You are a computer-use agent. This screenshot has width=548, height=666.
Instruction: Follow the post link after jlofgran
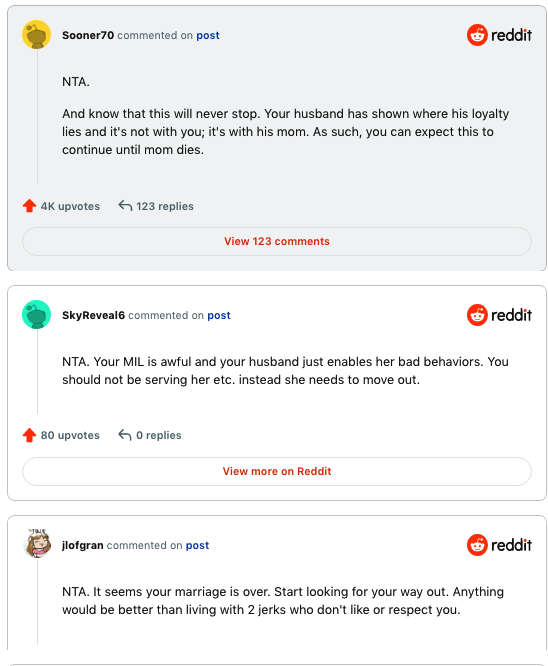198,545
